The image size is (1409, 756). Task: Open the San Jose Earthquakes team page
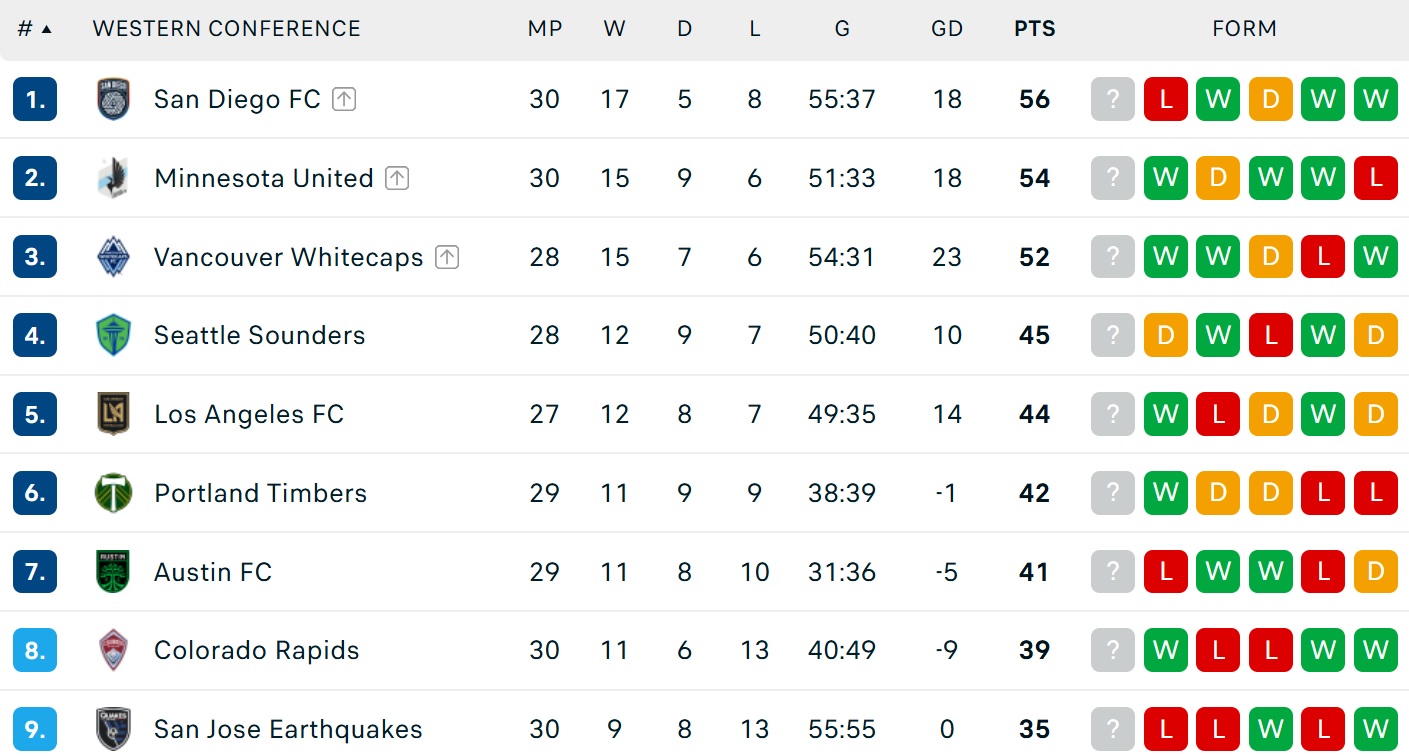[288, 729]
